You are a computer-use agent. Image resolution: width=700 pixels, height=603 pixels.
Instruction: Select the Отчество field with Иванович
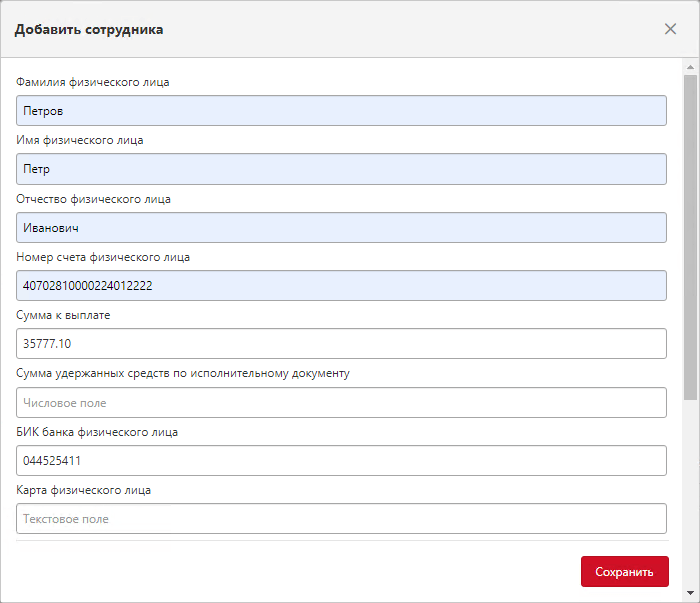(342, 228)
